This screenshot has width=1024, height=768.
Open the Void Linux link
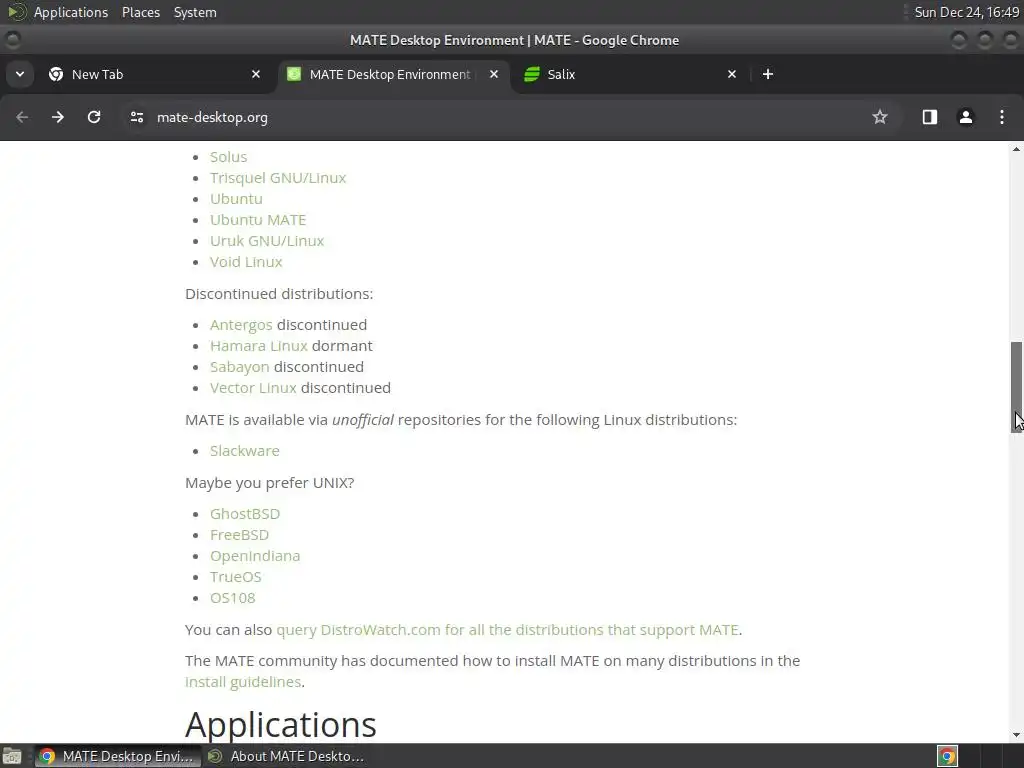(246, 261)
